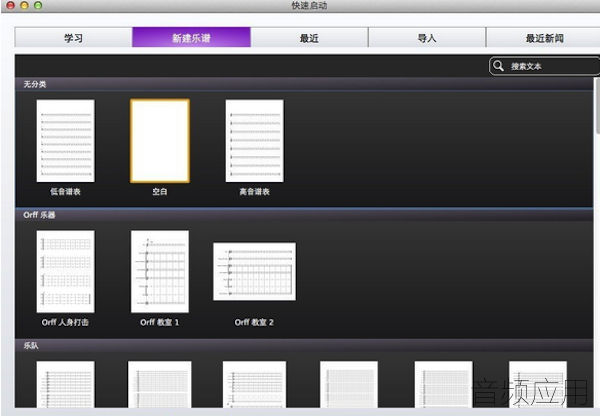Minimize the window with yellow button
The image size is (600, 416).
coord(24,5)
